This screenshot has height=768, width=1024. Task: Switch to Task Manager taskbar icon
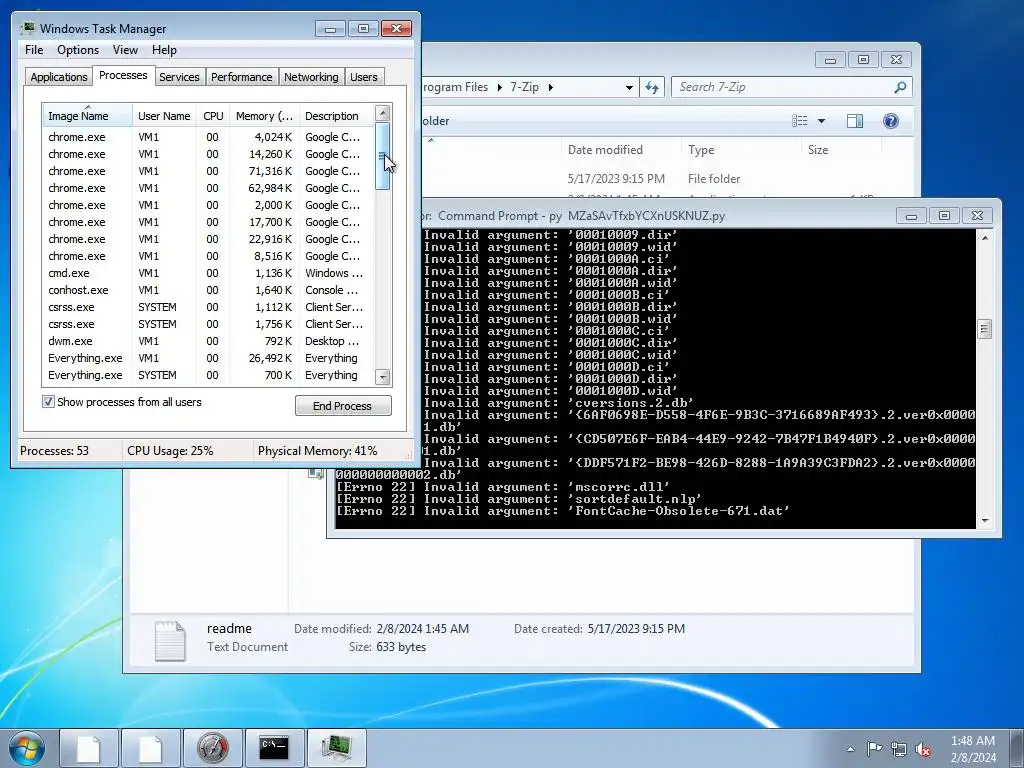coord(336,748)
